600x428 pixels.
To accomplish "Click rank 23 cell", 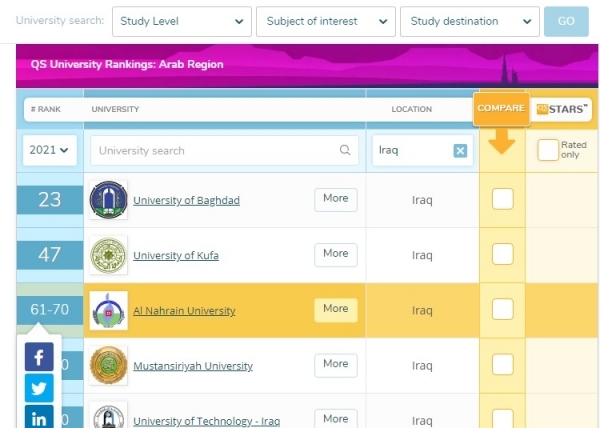I will click(x=50, y=200).
